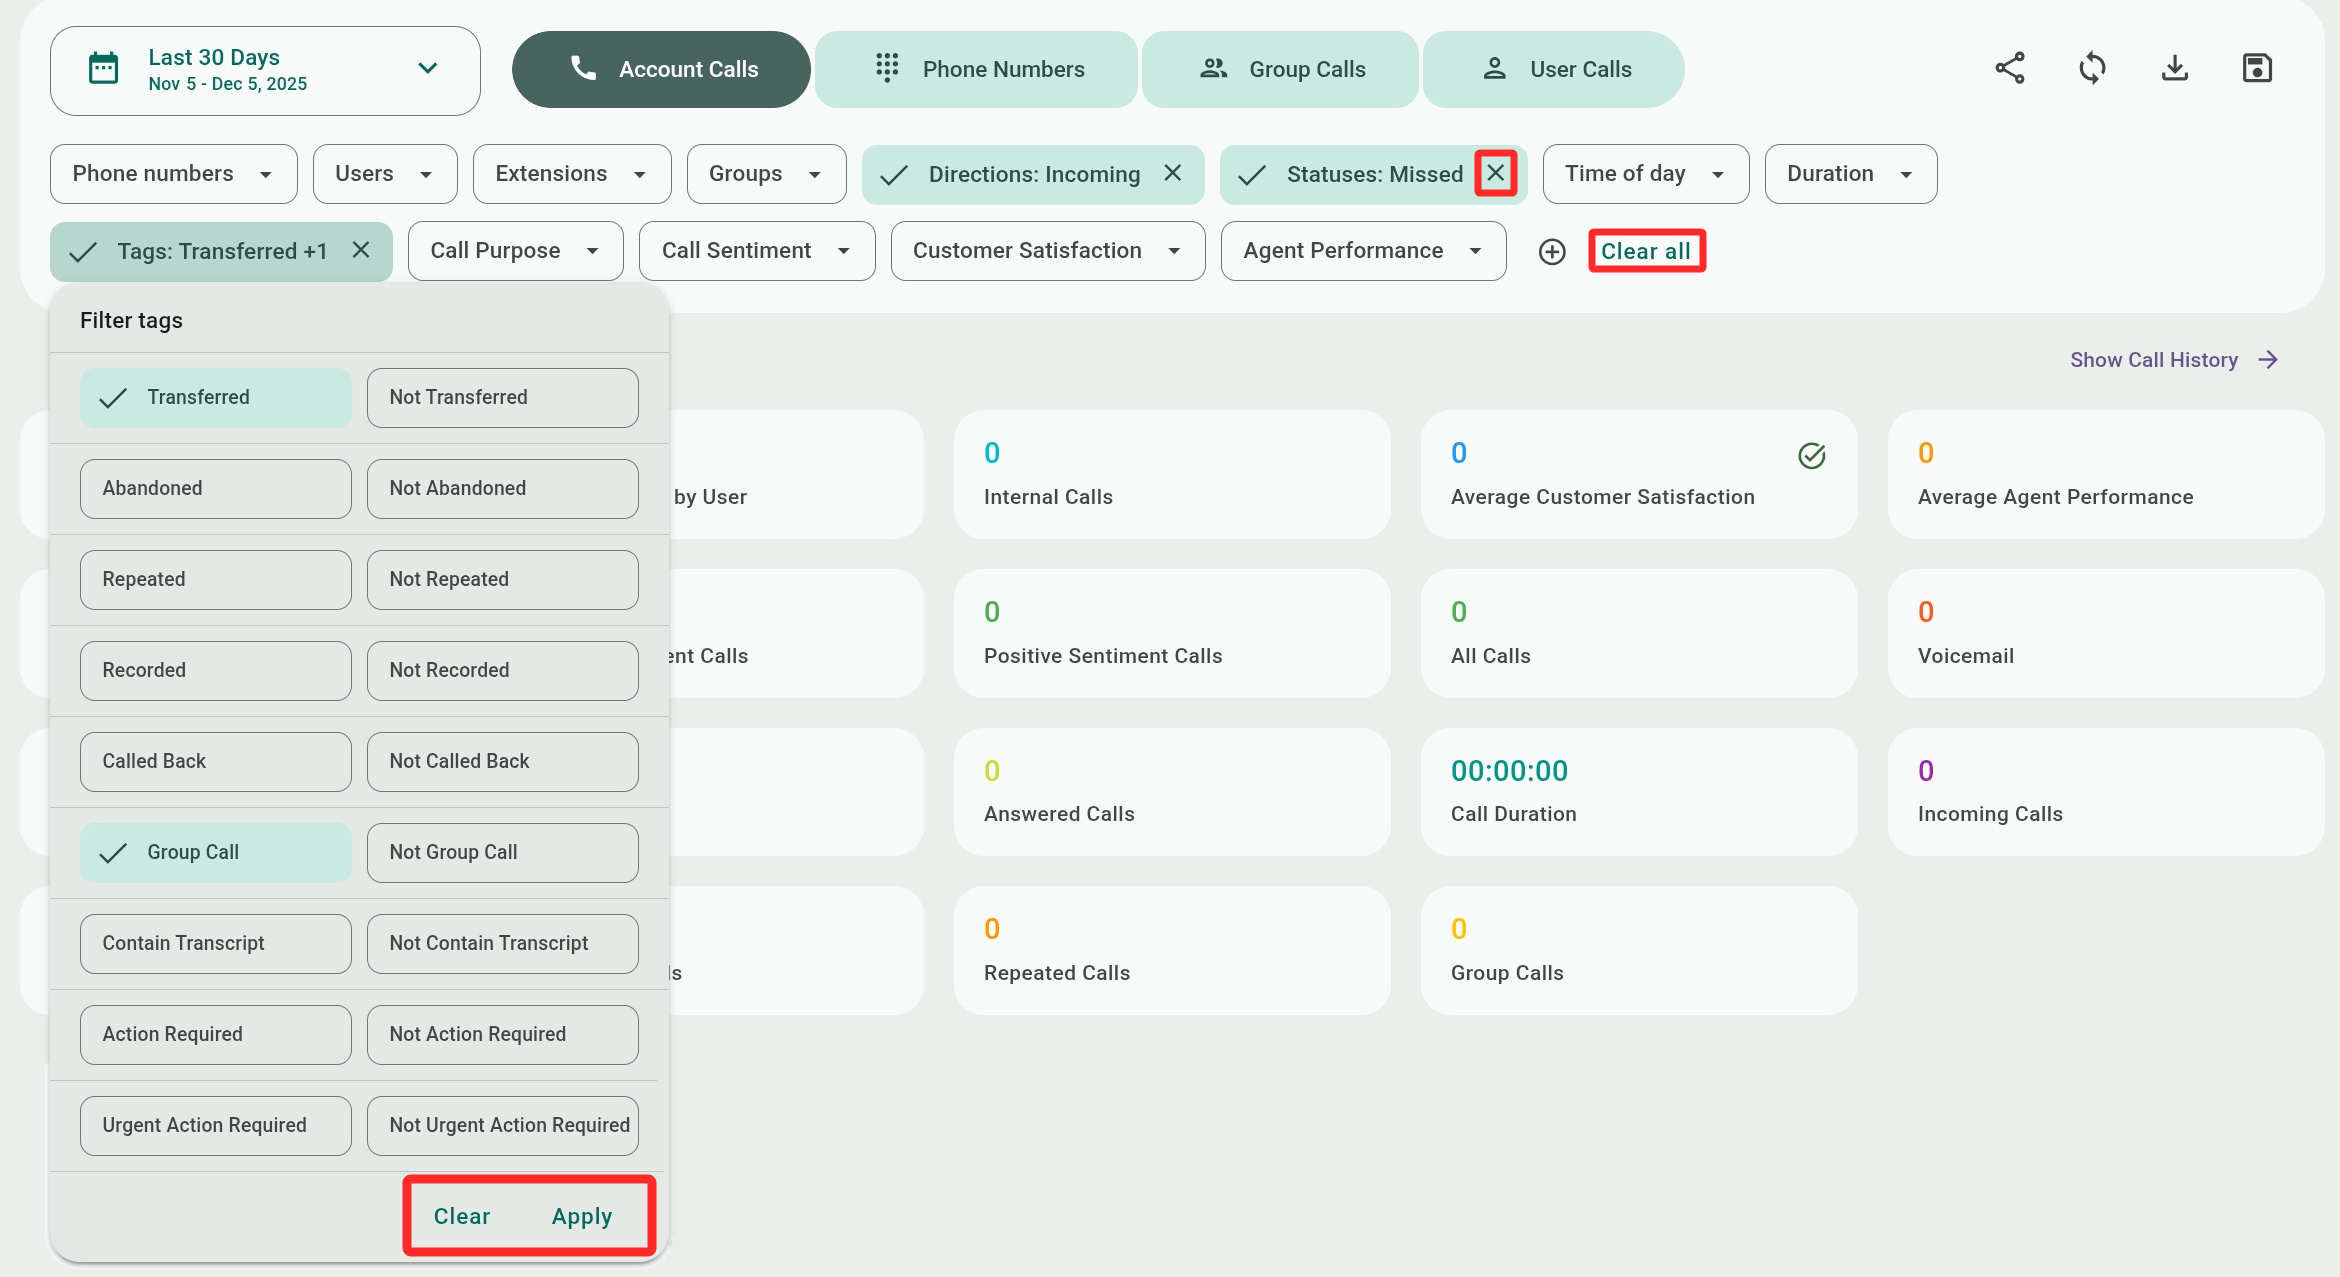This screenshot has width=2340, height=1277.
Task: Click the satisfaction checkmark badge icon
Action: (1811, 456)
